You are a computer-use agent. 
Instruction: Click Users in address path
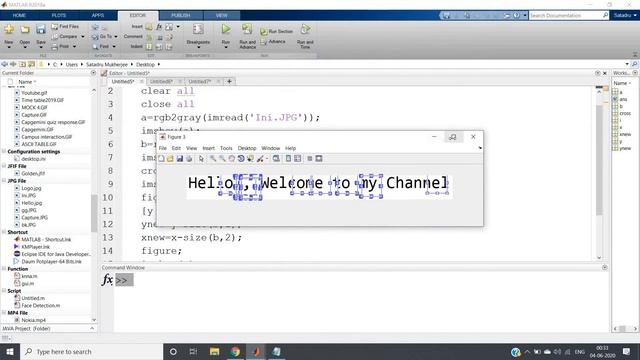click(71, 64)
